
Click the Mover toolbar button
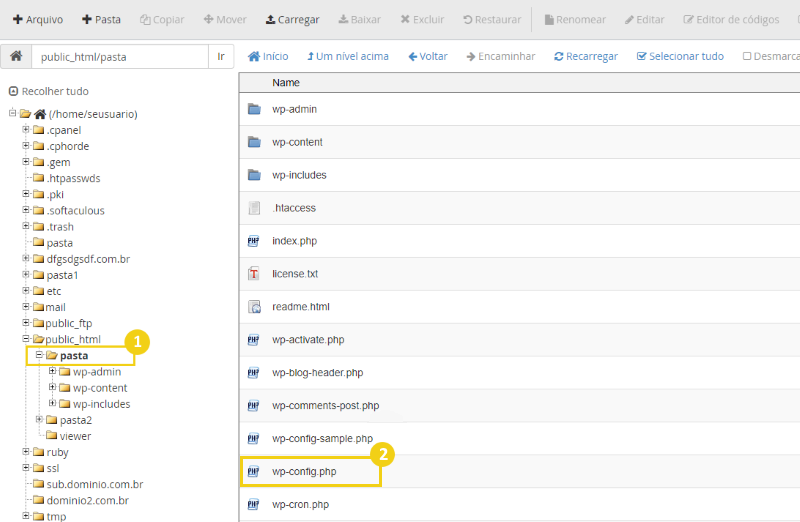click(224, 19)
